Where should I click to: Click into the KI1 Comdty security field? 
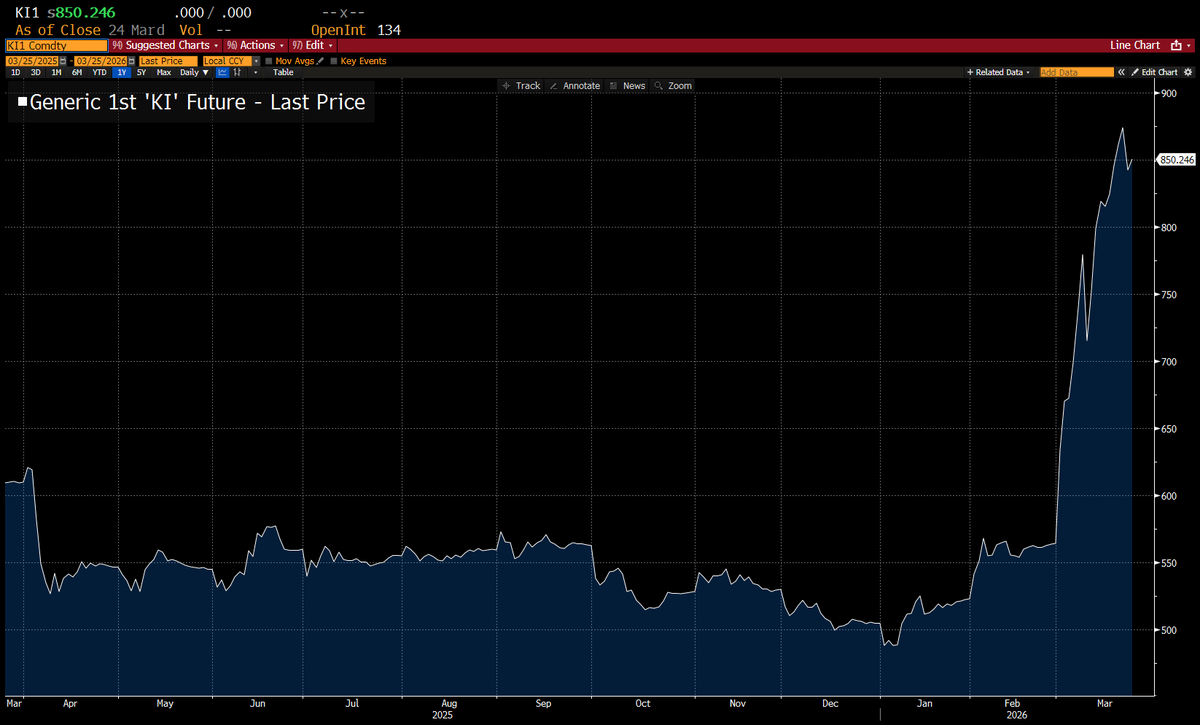point(56,45)
